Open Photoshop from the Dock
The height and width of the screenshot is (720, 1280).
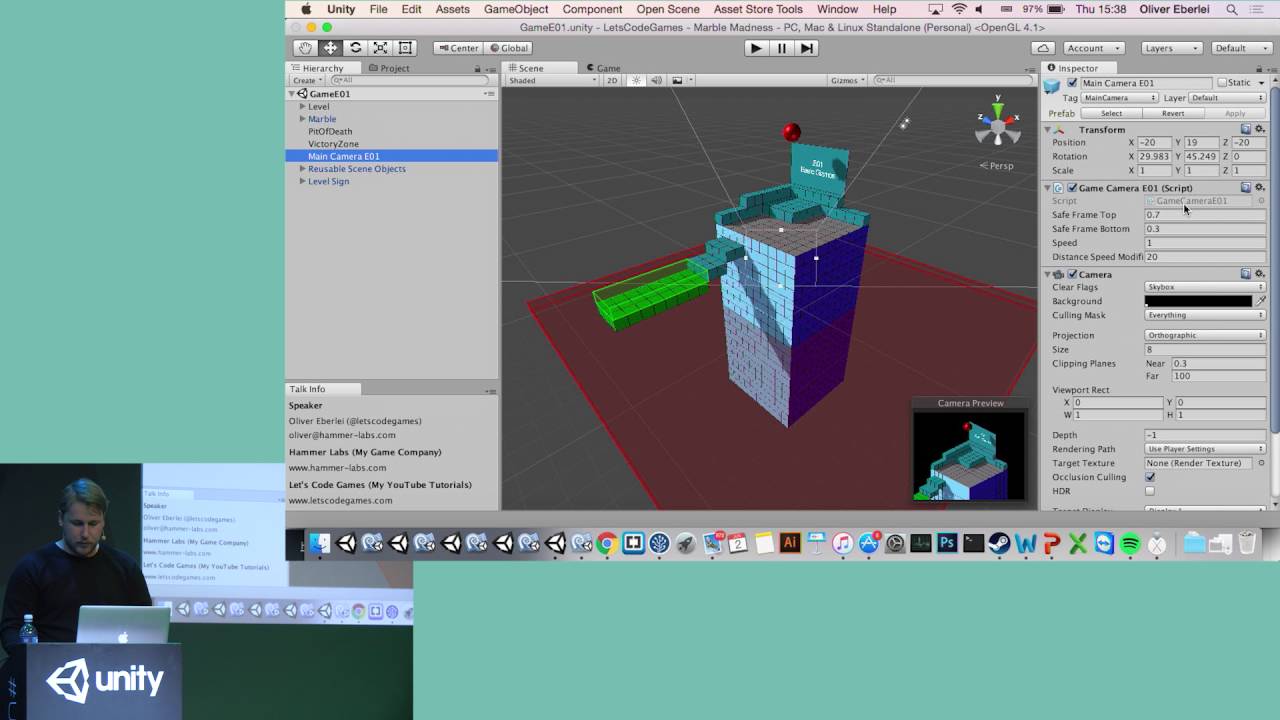947,544
